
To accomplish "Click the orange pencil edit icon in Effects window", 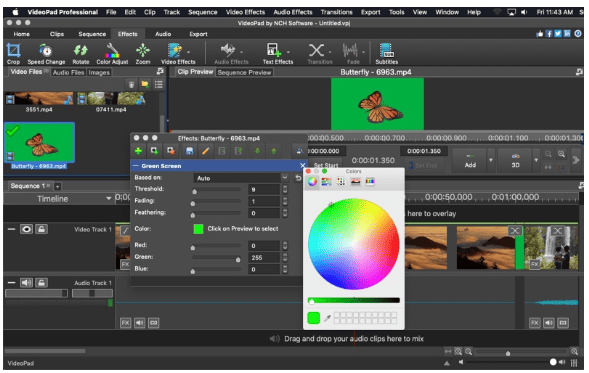I will click(205, 151).
